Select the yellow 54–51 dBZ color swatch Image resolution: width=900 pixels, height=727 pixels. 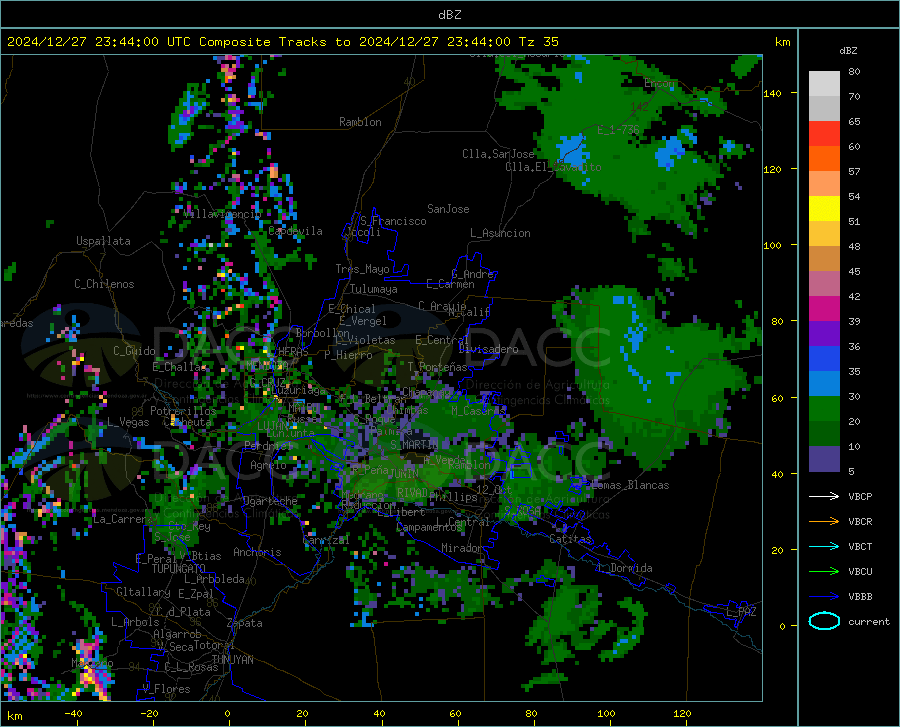point(824,209)
